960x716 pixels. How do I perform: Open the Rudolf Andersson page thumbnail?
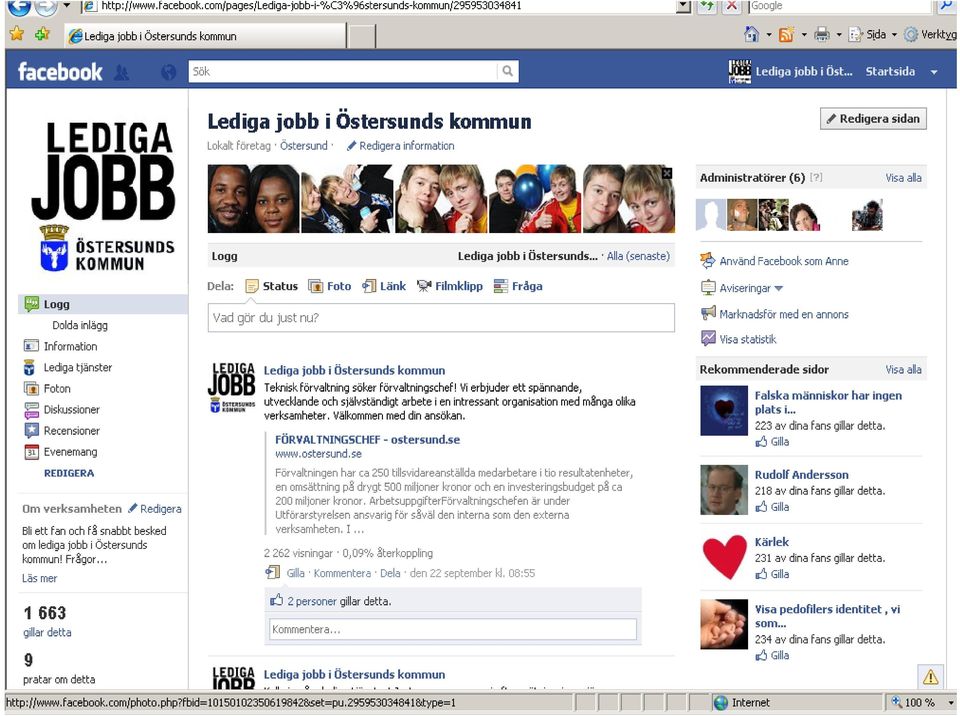(x=724, y=490)
